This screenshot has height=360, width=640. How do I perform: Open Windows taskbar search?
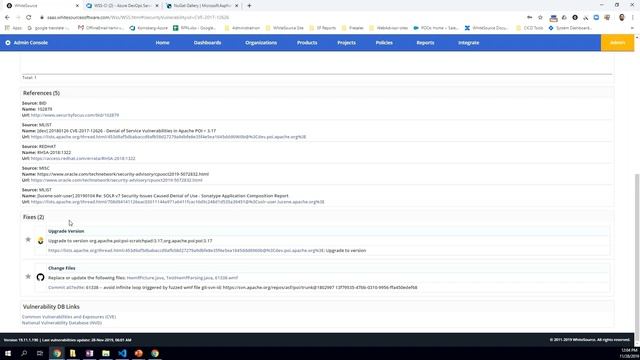(24, 353)
